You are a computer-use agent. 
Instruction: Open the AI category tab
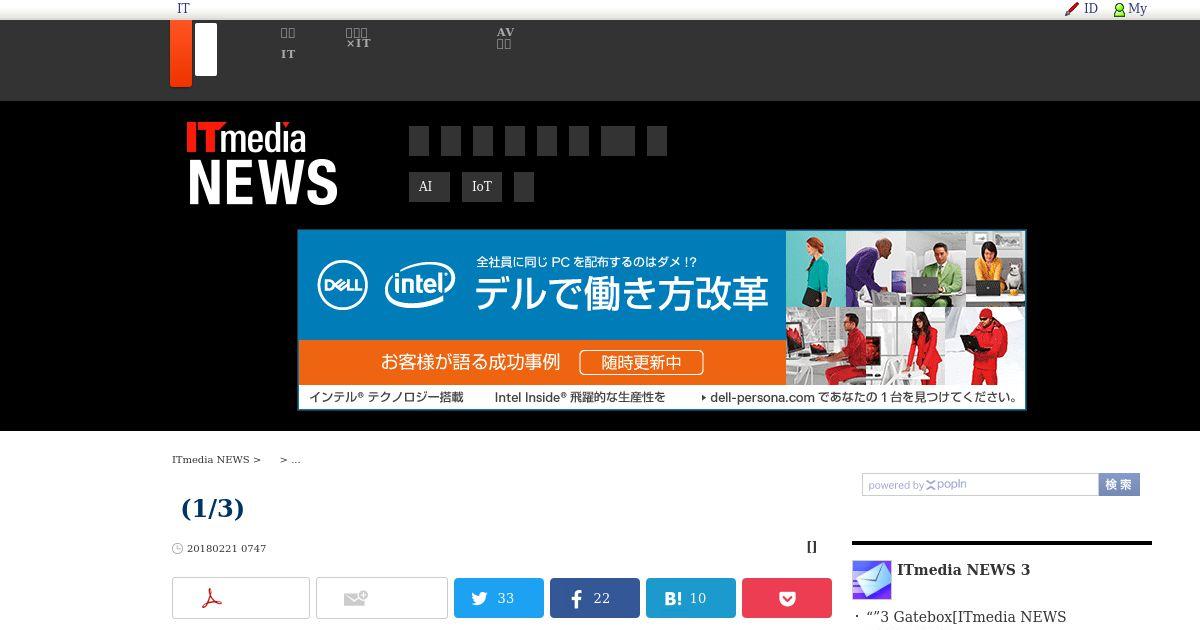coord(429,187)
